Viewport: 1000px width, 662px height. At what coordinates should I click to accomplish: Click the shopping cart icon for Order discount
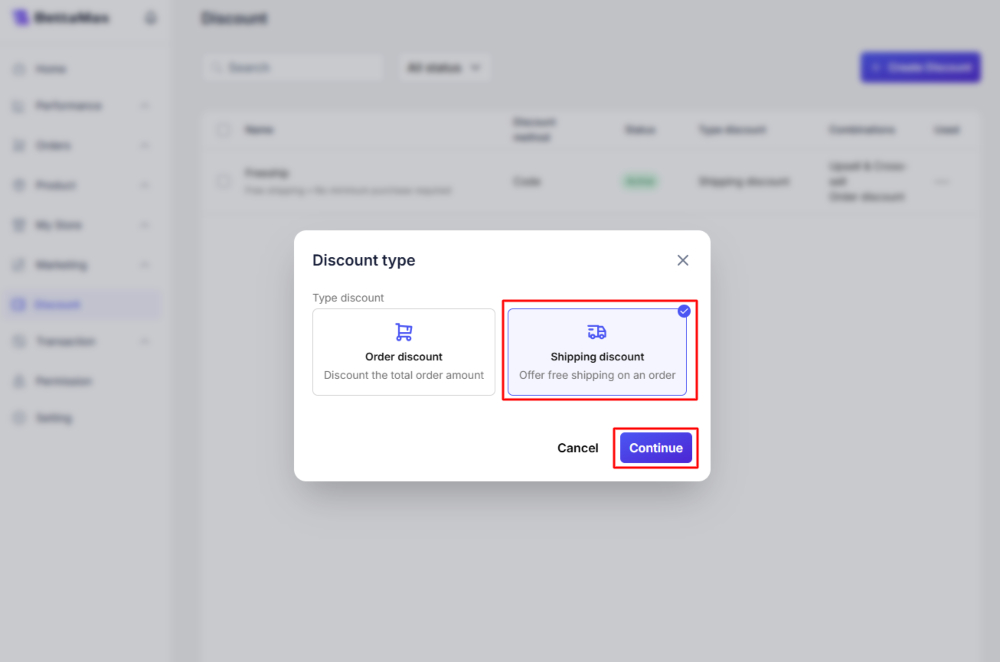click(404, 332)
